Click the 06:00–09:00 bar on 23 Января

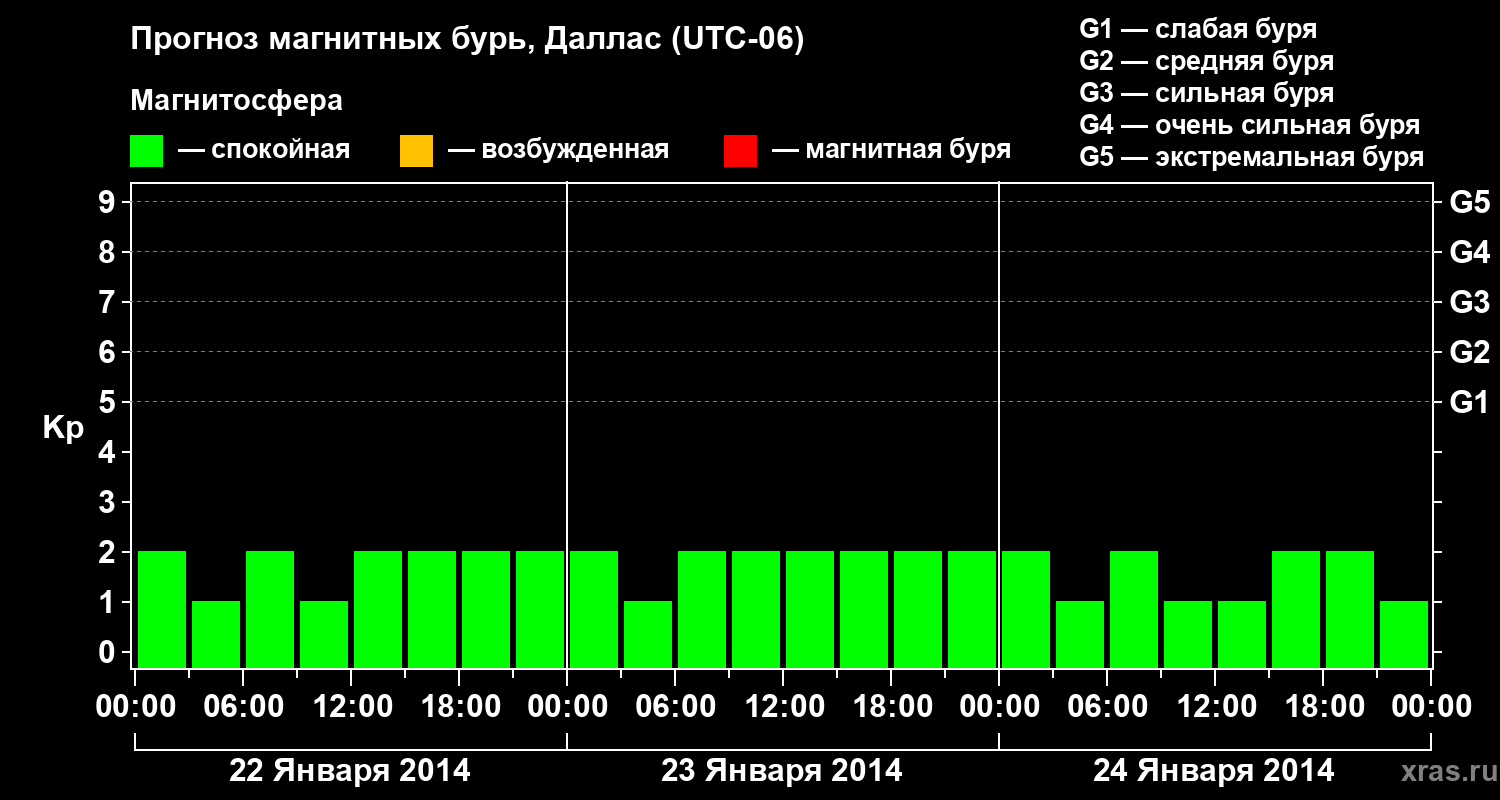tap(702, 609)
